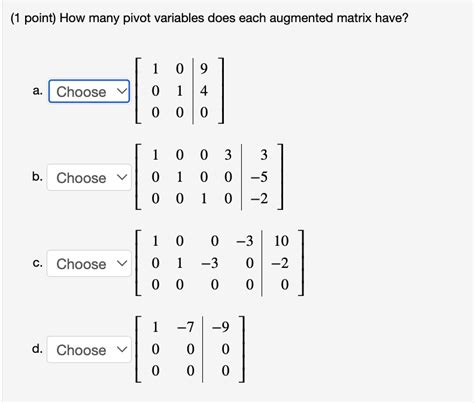Click the label 'b.' beside the second dropdown

(37, 176)
